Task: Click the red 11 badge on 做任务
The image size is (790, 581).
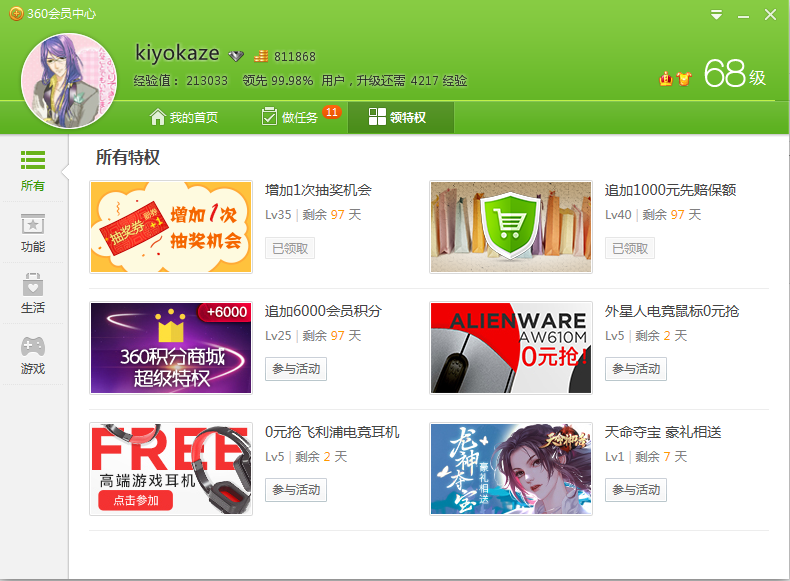Action: (332, 112)
